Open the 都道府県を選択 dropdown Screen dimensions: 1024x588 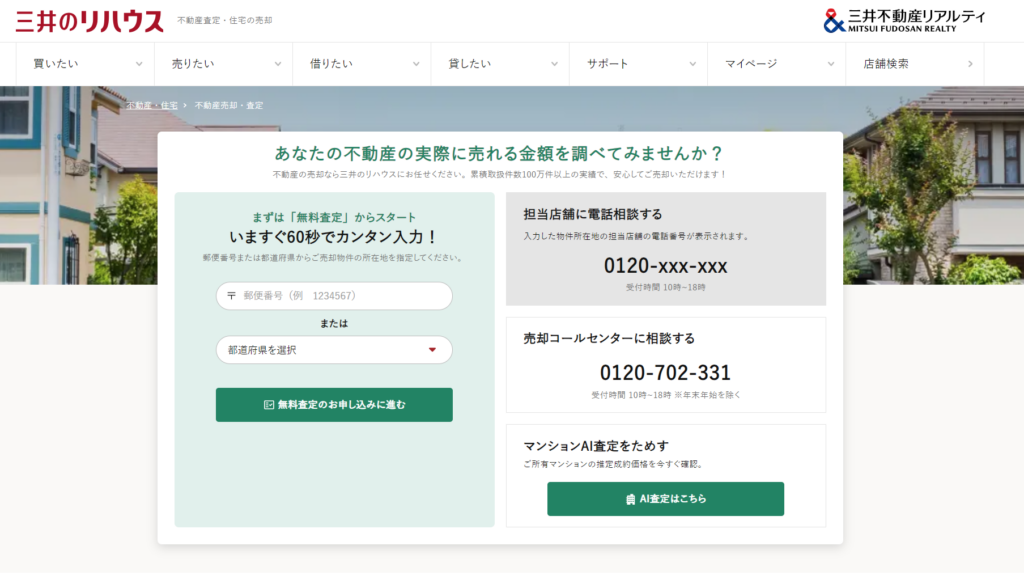coord(334,350)
